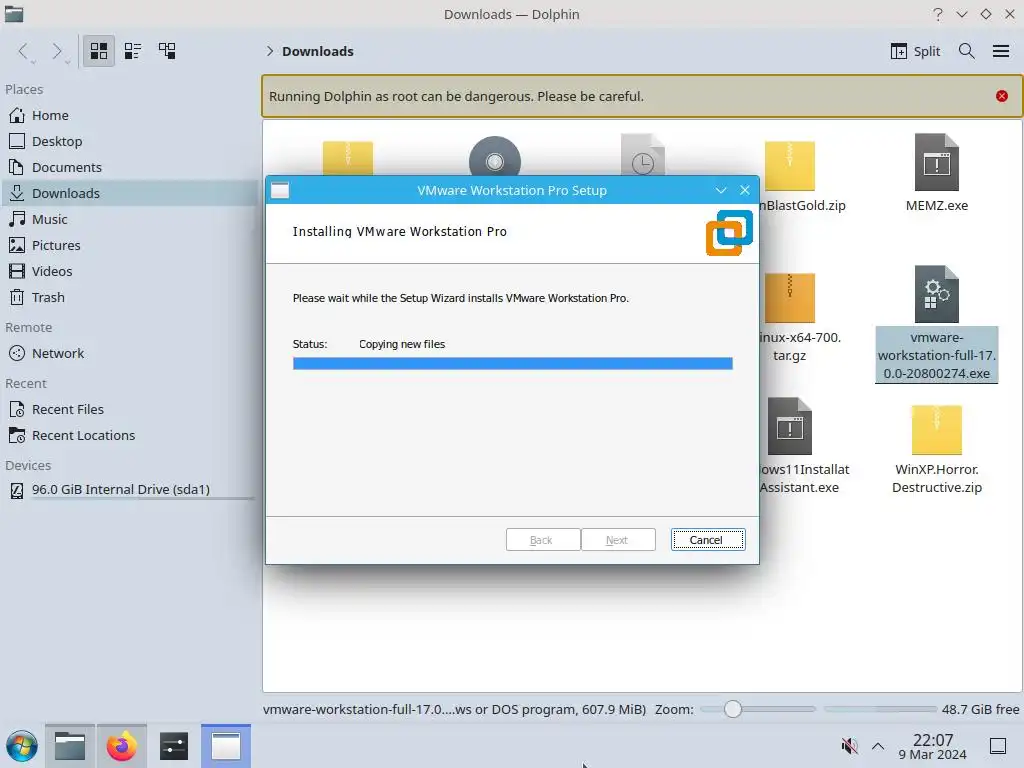Click the VMware logo in setup header
The height and width of the screenshot is (768, 1024).
[729, 232]
